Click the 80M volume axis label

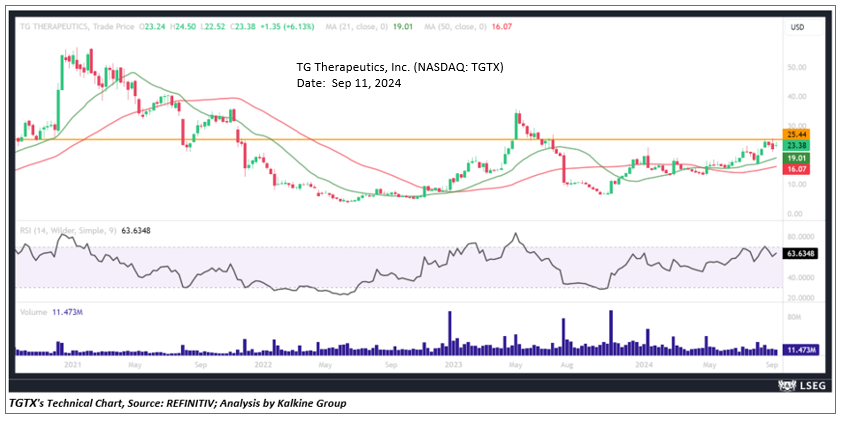[795, 318]
